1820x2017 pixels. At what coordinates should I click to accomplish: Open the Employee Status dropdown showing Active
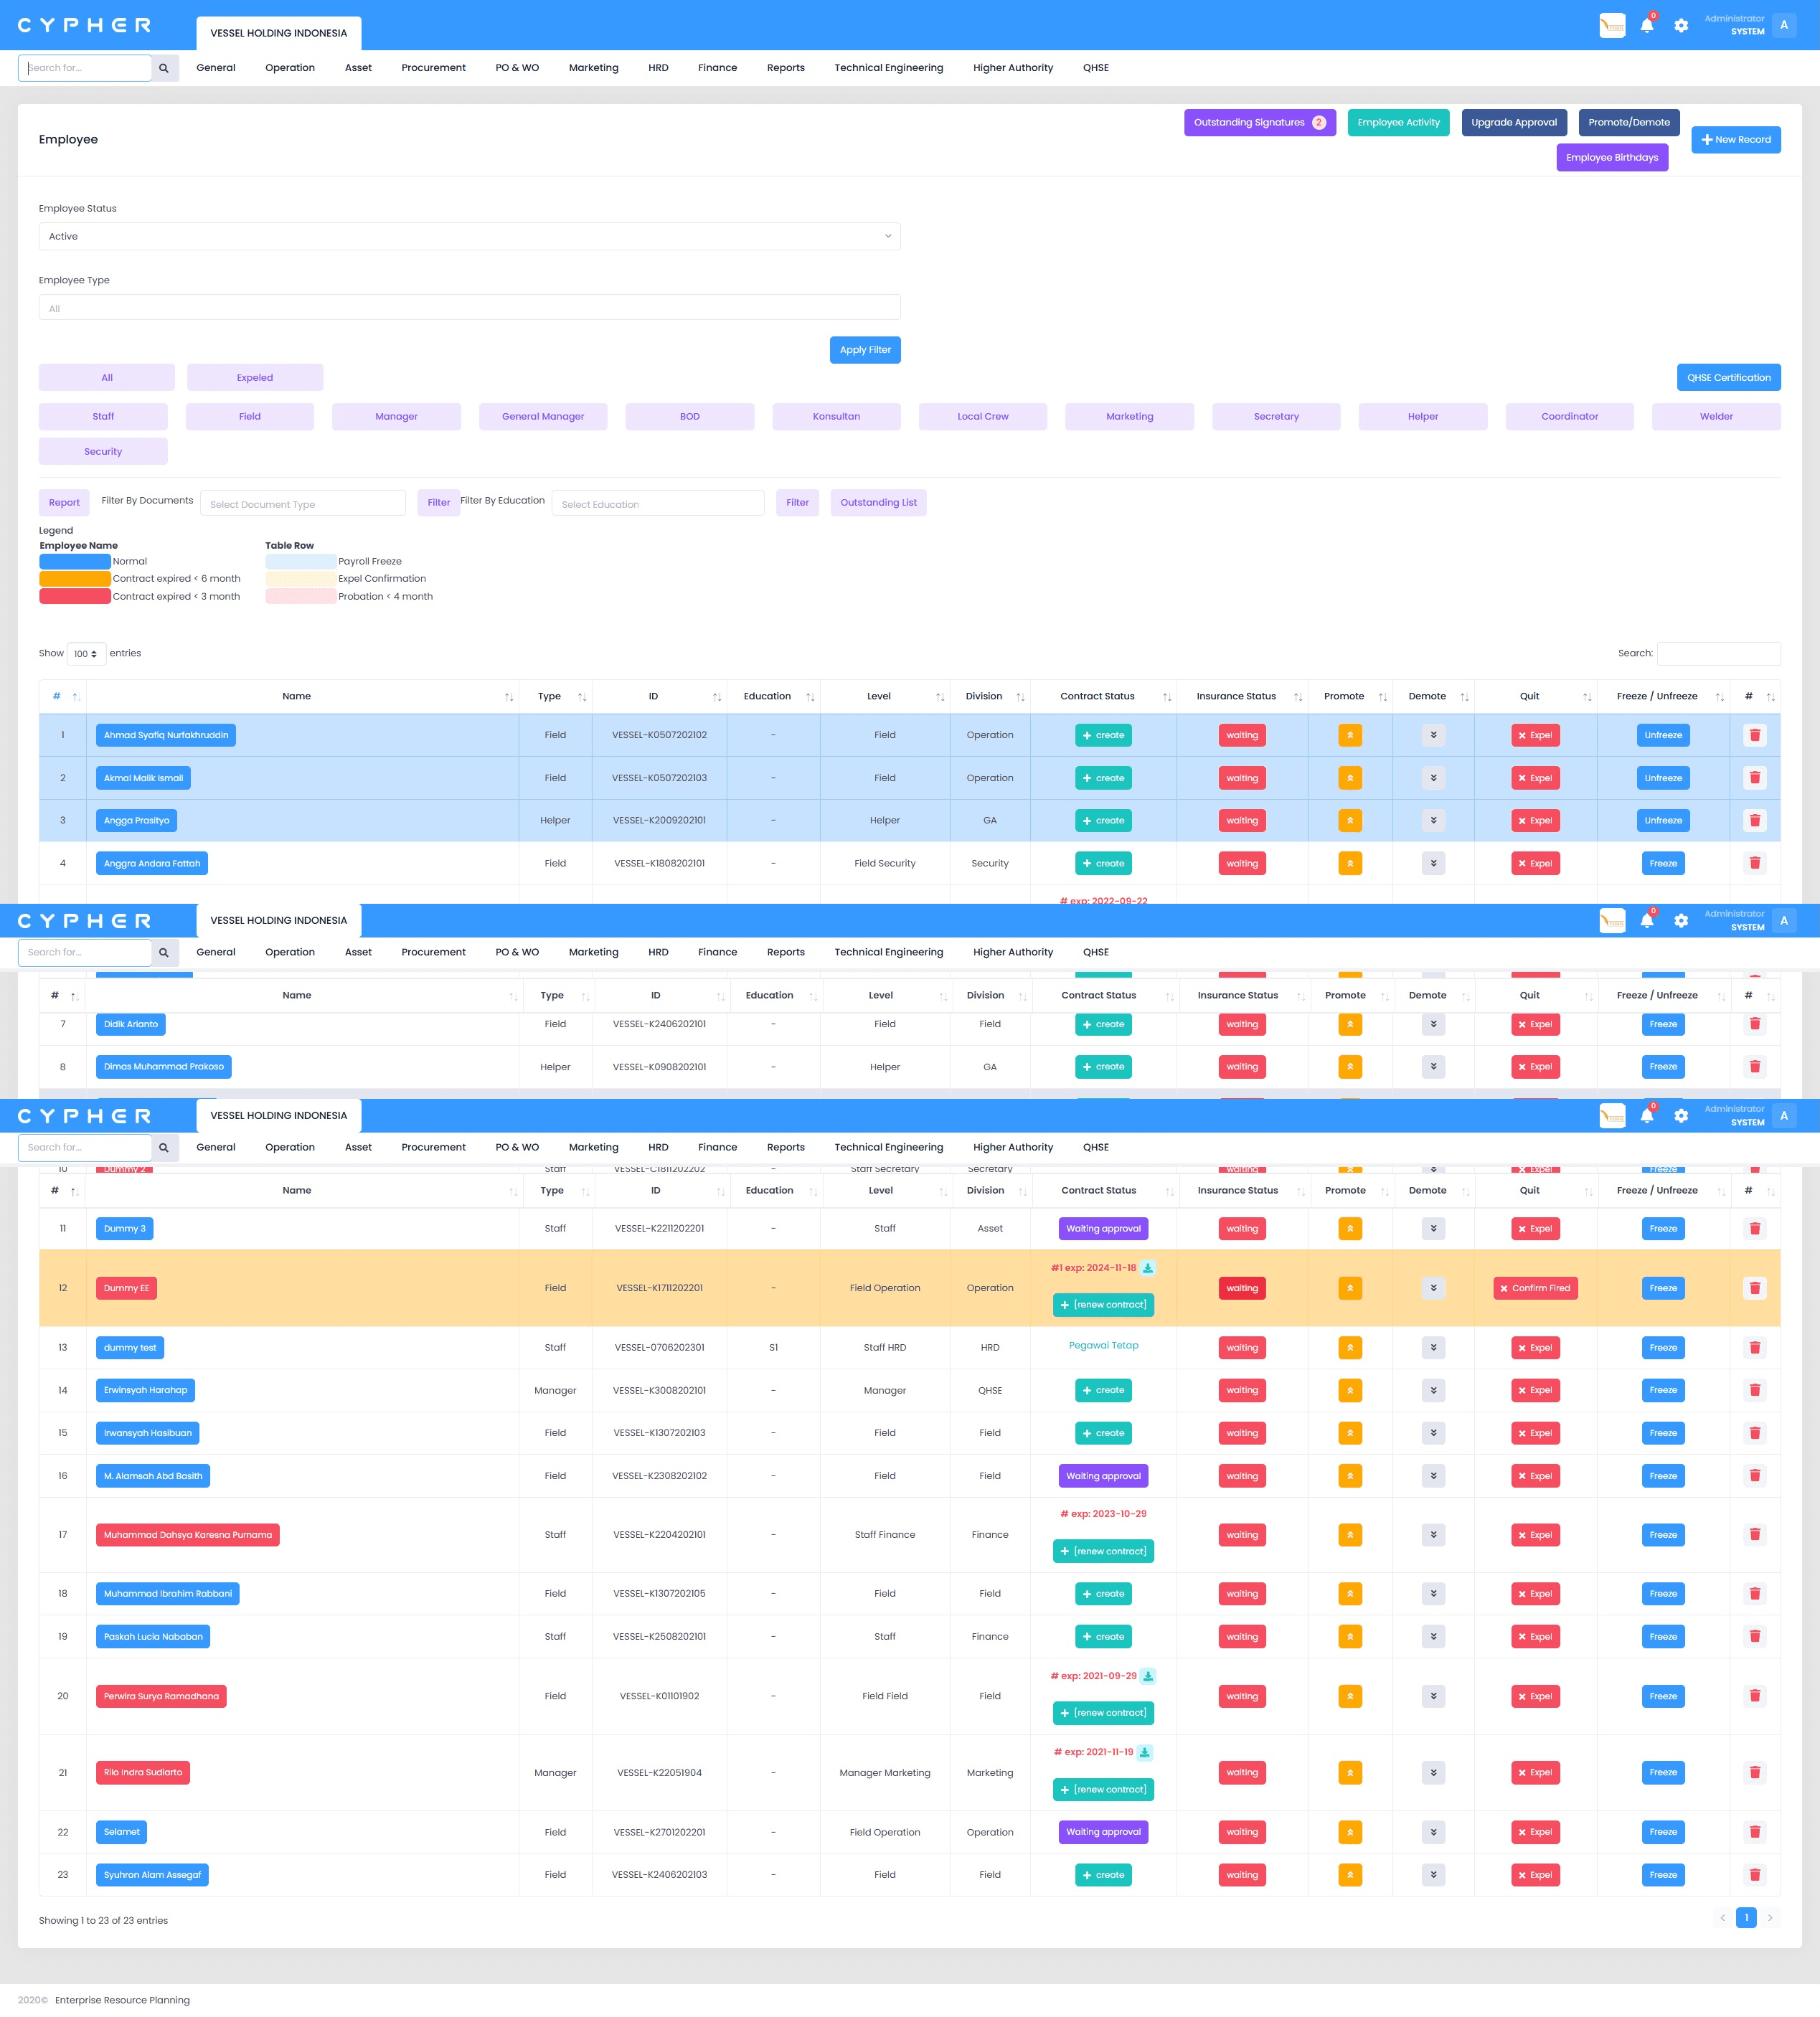pos(469,237)
